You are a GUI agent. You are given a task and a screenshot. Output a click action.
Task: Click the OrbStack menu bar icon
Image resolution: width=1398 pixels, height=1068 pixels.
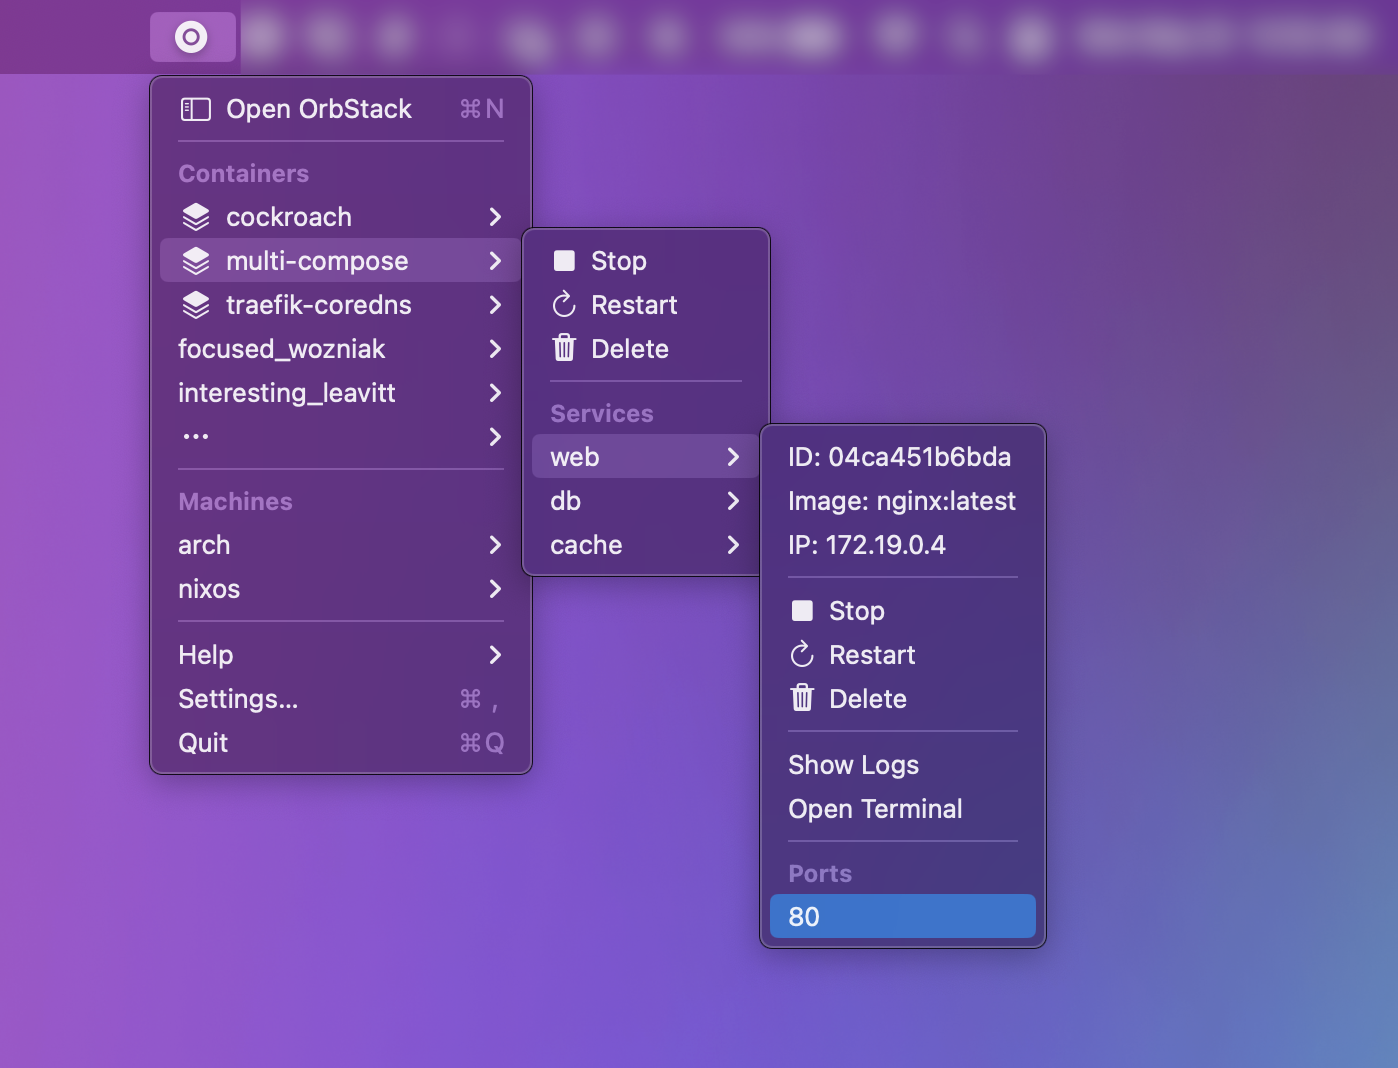192,36
